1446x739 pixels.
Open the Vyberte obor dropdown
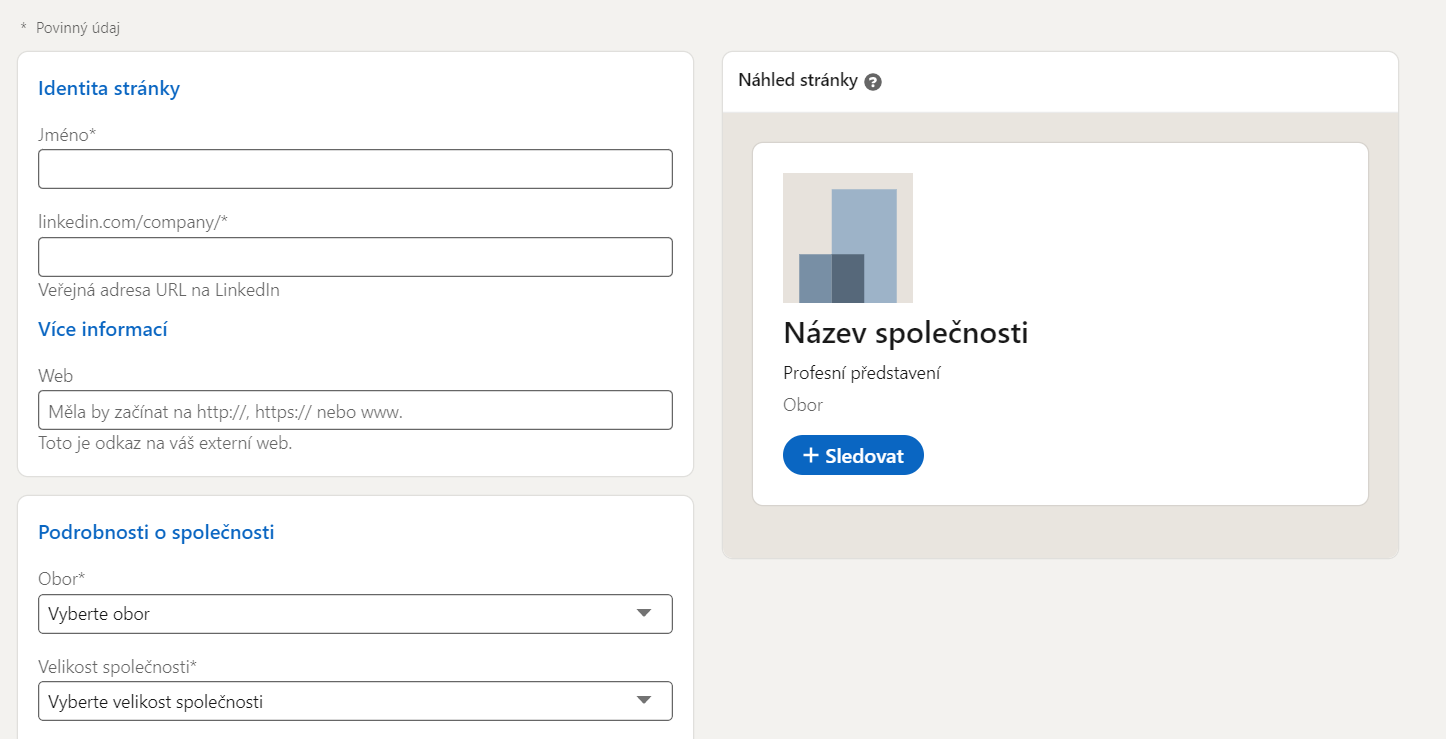[x=355, y=614]
